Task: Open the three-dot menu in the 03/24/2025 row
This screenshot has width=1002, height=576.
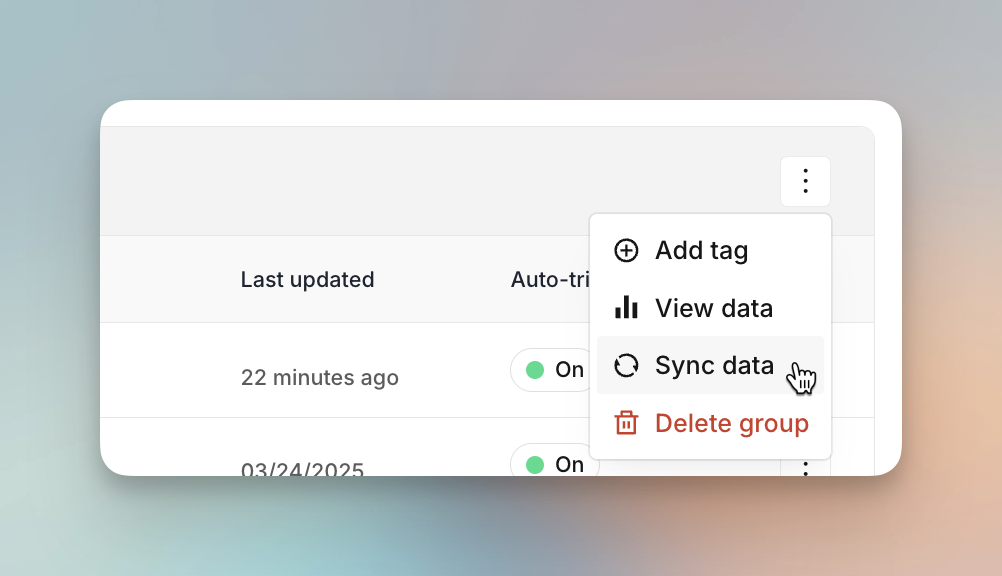Action: (x=805, y=469)
